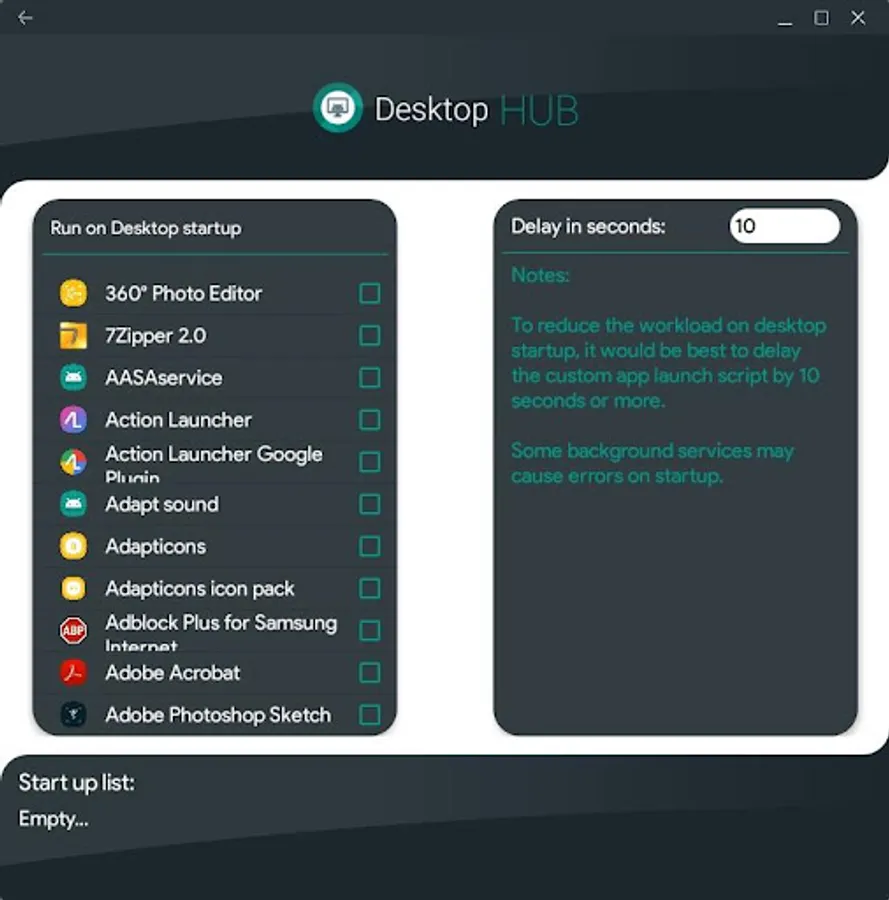Viewport: 889px width, 900px height.
Task: Close the Desktop HUB window
Action: click(x=858, y=18)
